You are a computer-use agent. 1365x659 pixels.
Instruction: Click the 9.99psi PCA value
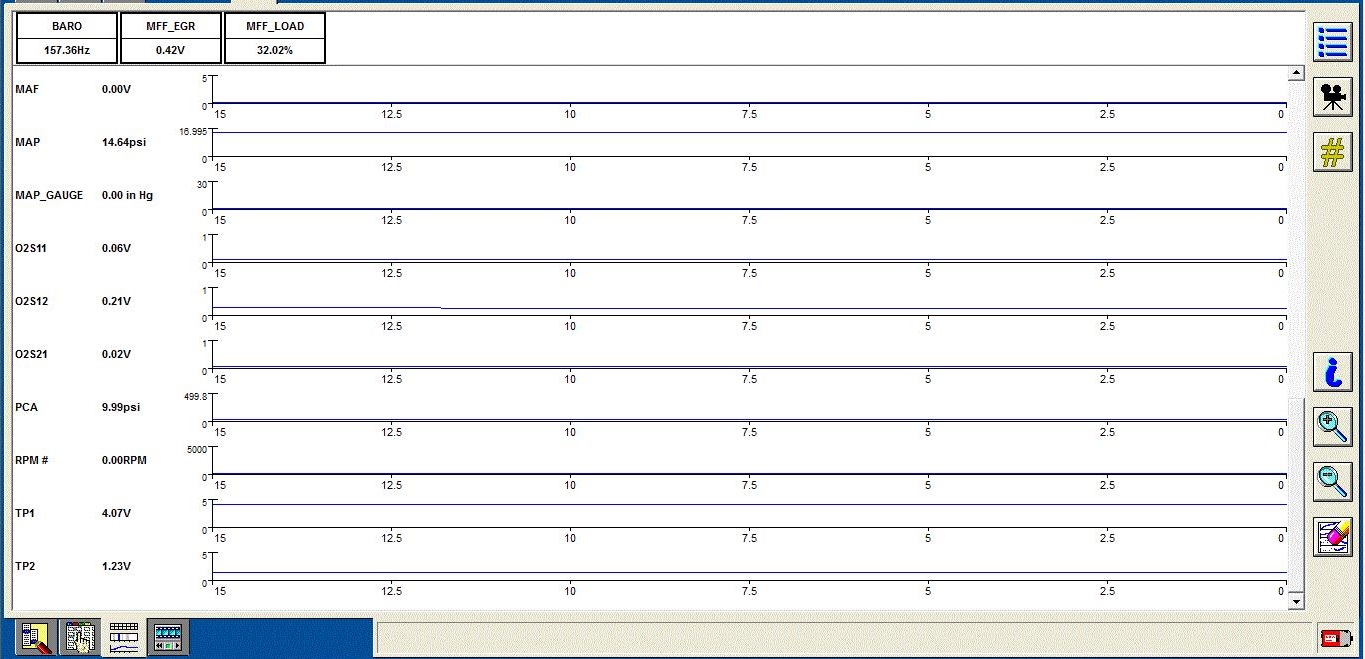point(121,407)
